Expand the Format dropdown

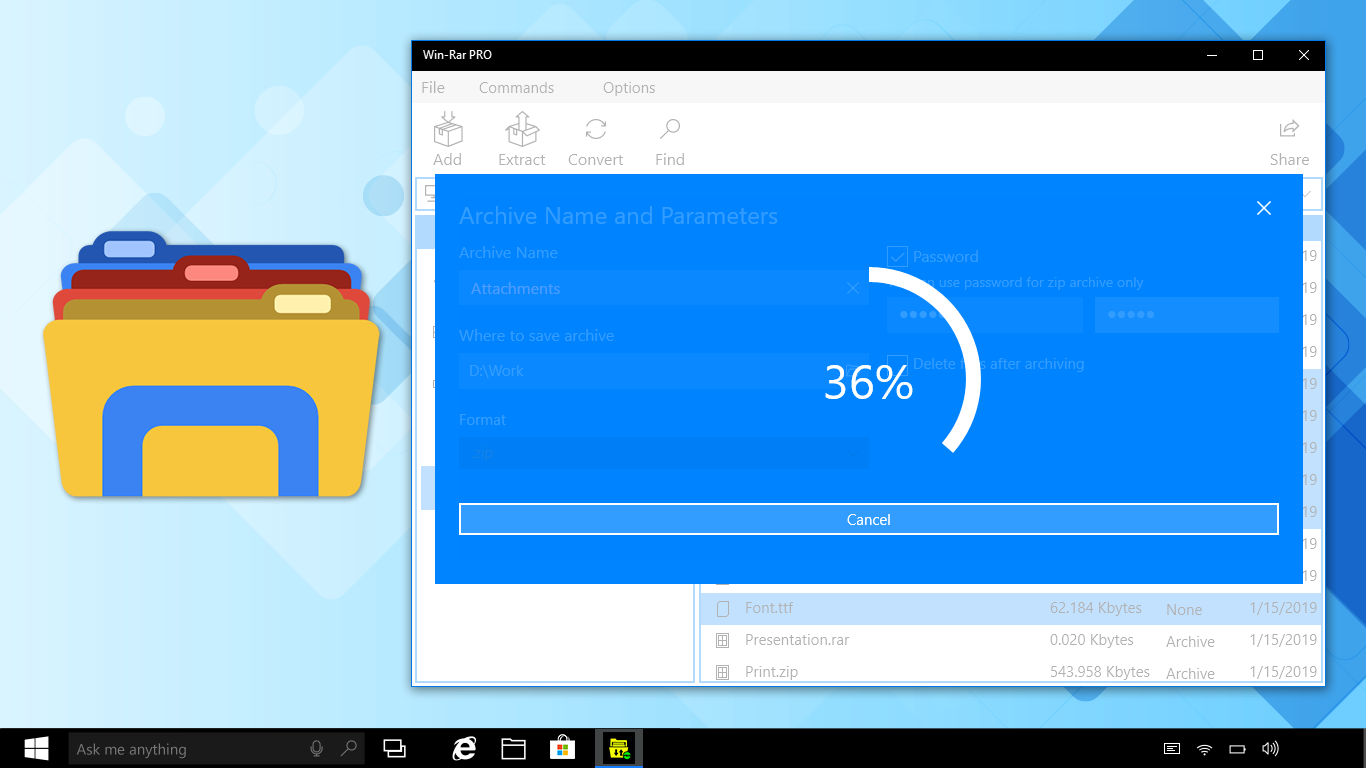tap(663, 454)
